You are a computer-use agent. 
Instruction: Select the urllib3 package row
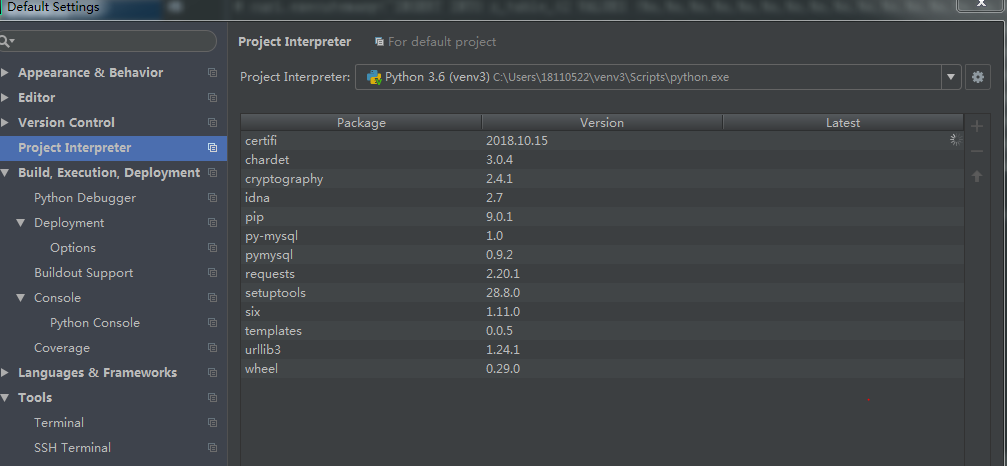coord(602,350)
